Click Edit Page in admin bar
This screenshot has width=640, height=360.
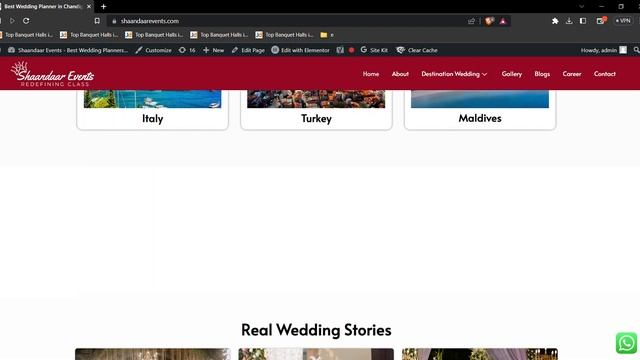248,50
